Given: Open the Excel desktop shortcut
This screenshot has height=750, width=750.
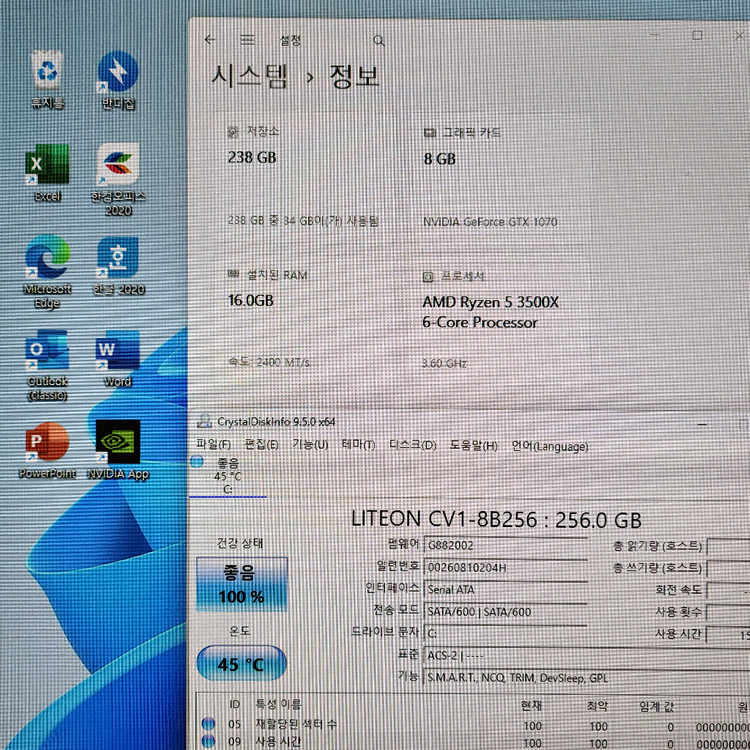Looking at the screenshot, I should 47,173.
